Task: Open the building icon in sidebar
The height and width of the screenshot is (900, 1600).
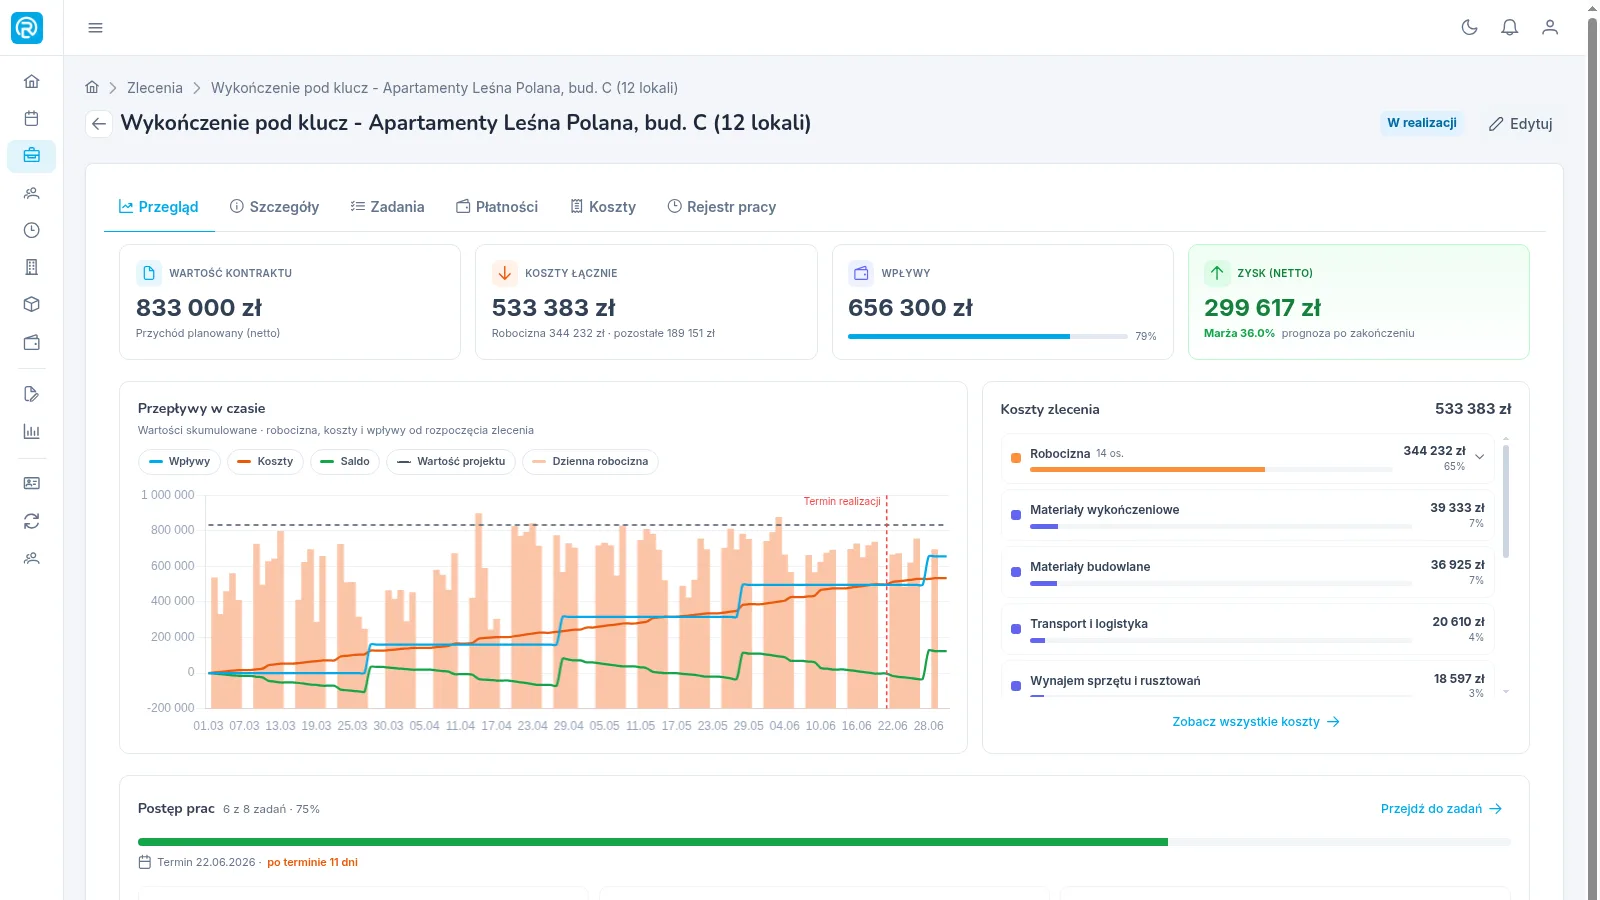Action: click(x=32, y=267)
